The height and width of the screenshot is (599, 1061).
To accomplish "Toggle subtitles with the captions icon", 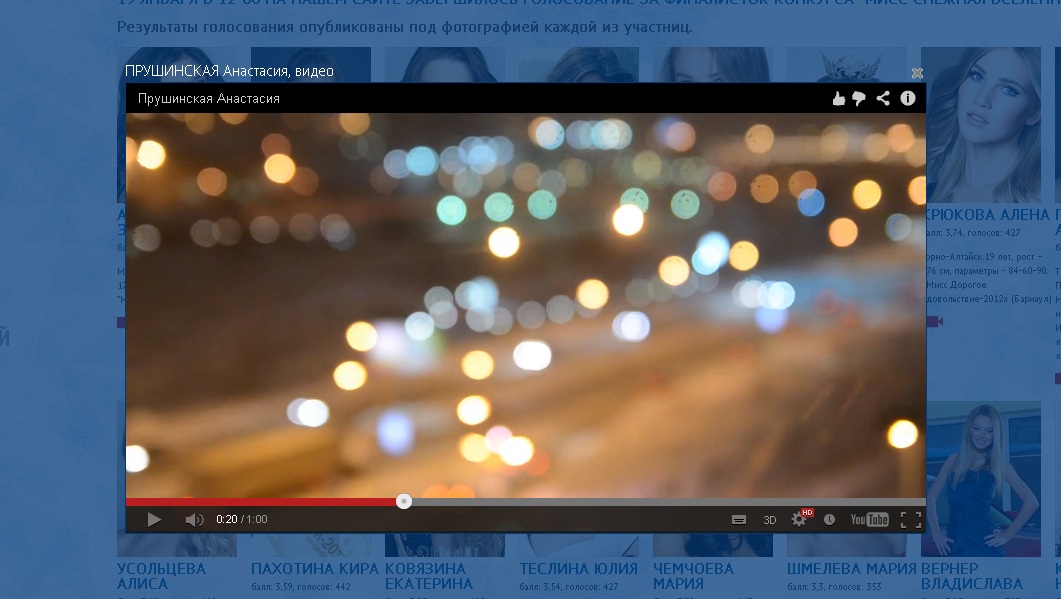I will pos(739,520).
